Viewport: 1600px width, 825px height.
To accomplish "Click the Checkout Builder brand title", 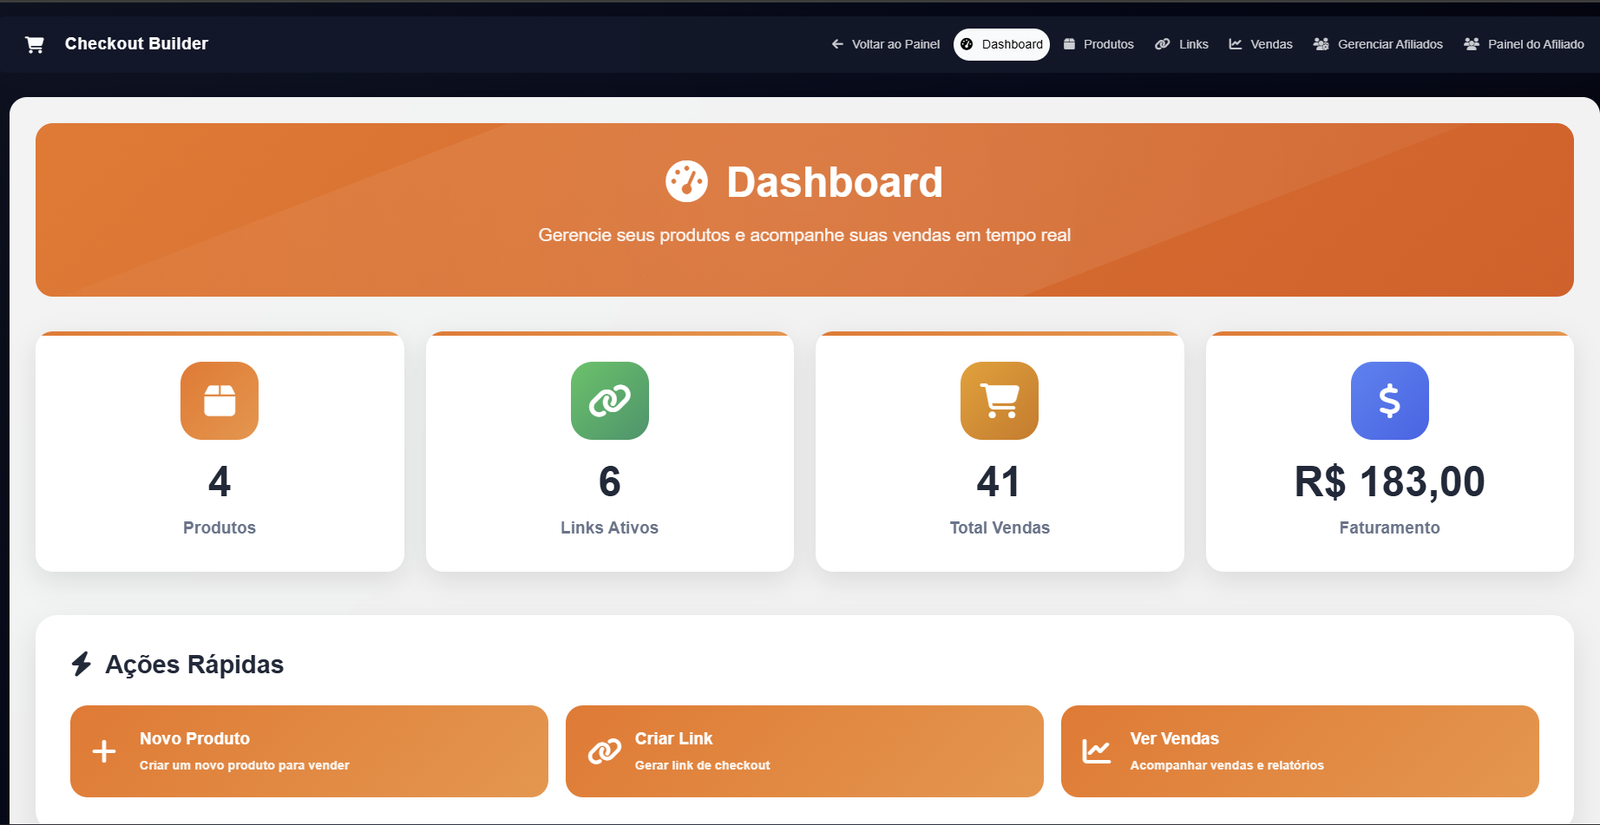I will click(136, 44).
